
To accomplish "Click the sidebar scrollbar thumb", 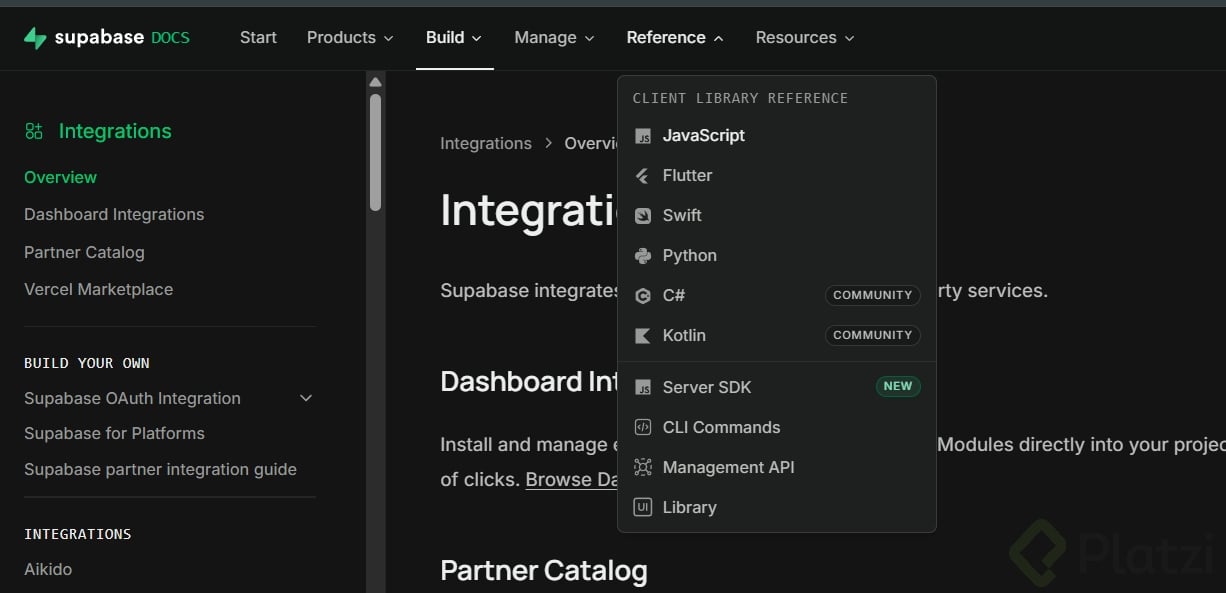I will click(376, 152).
